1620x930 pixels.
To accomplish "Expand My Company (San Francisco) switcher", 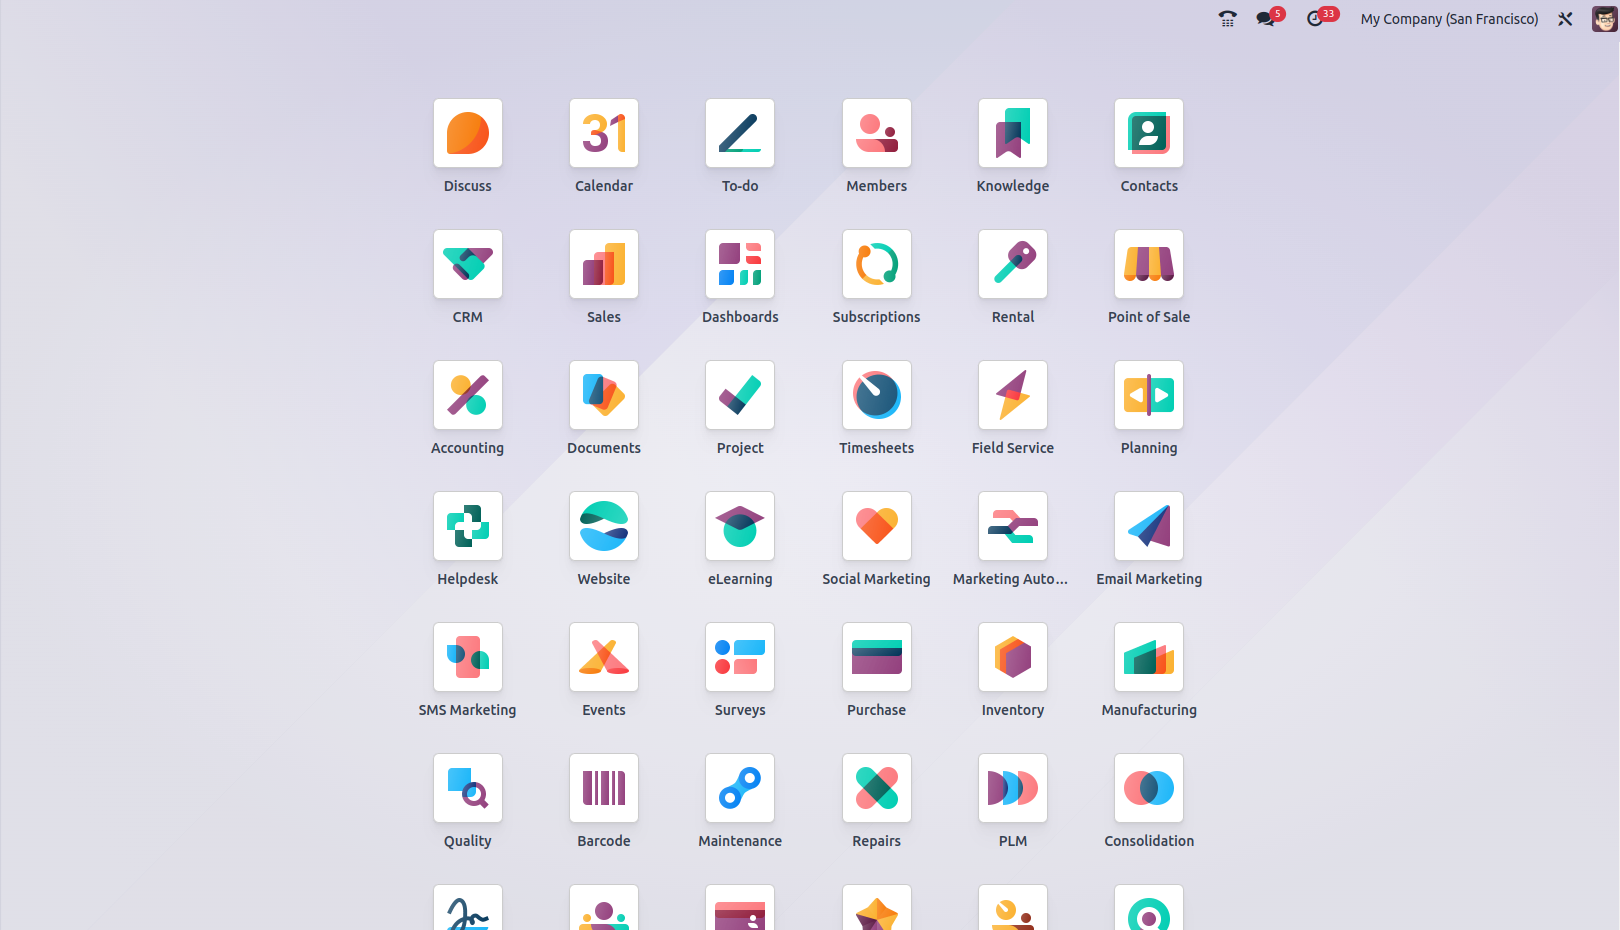I will pos(1448,19).
